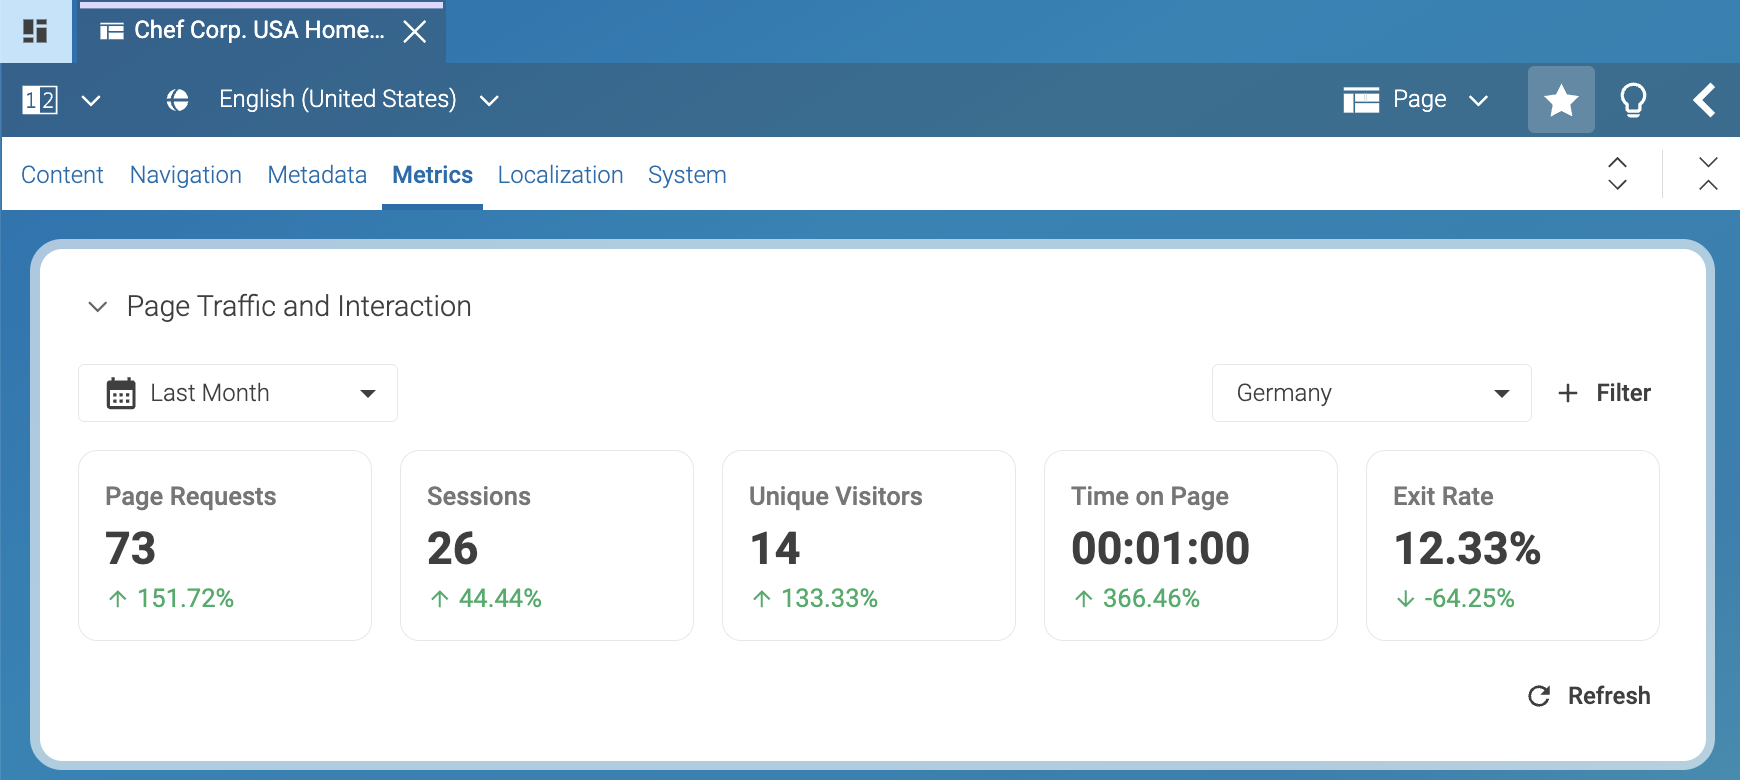
Task: Click the dashboard grid icon at top left
Action: pos(35,31)
